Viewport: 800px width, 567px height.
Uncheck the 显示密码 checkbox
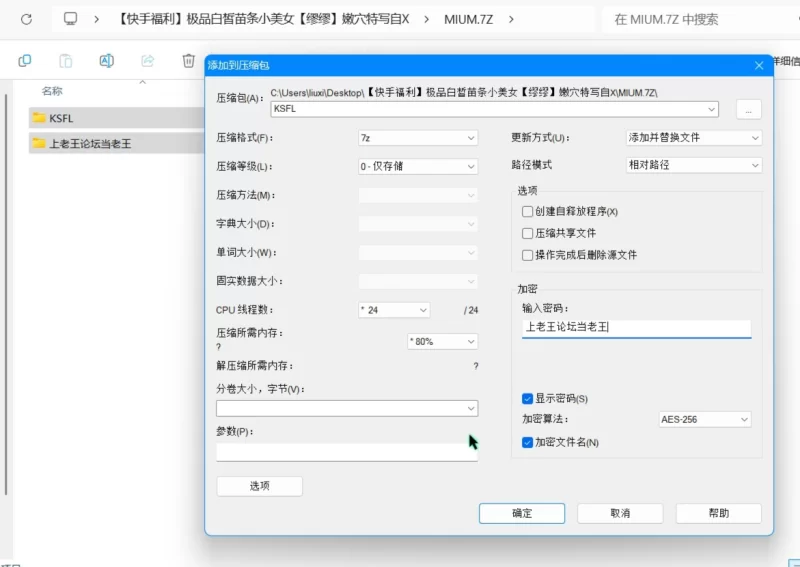pyautogui.click(x=528, y=399)
